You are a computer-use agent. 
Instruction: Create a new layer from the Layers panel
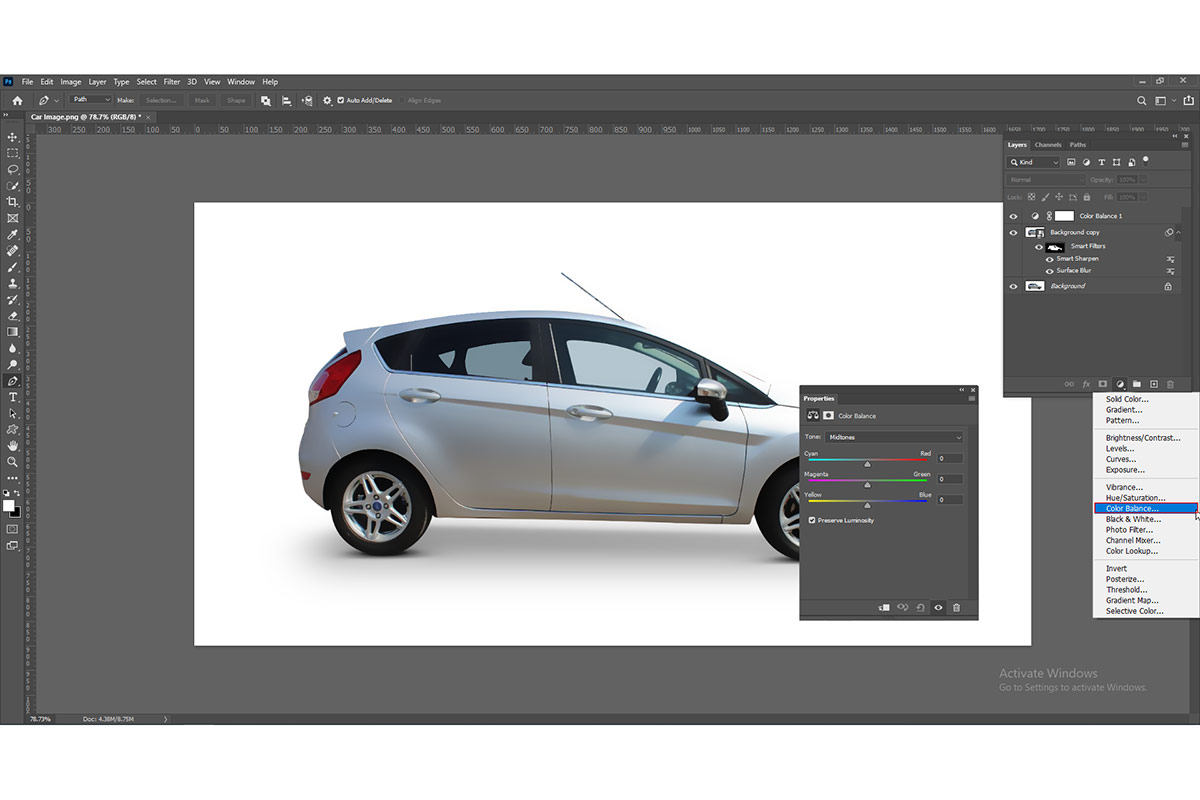point(1153,384)
